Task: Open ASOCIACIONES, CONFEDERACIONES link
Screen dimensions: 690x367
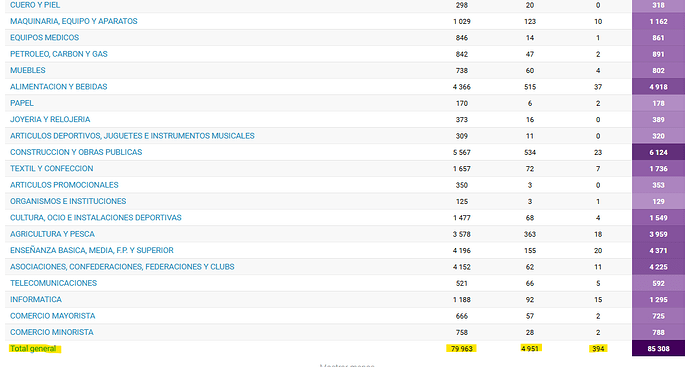Action: (122, 267)
